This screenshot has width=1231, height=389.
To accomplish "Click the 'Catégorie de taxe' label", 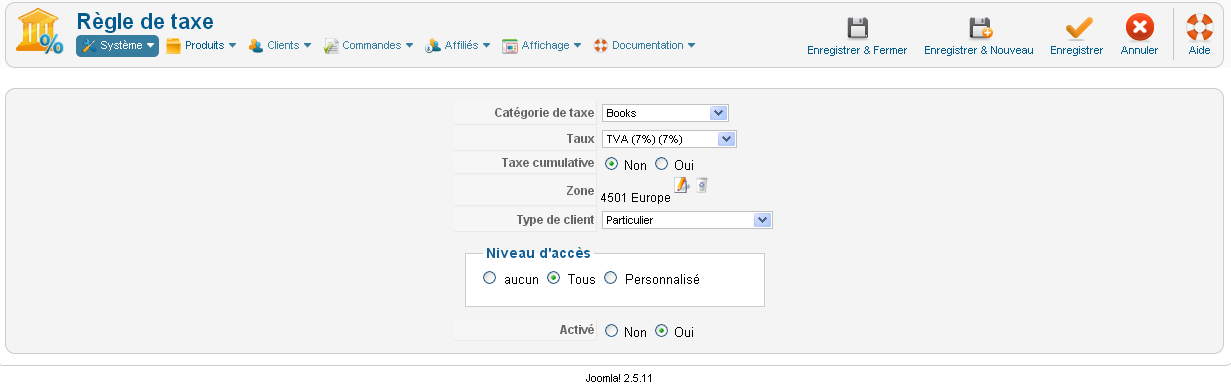I will pyautogui.click(x=544, y=112).
